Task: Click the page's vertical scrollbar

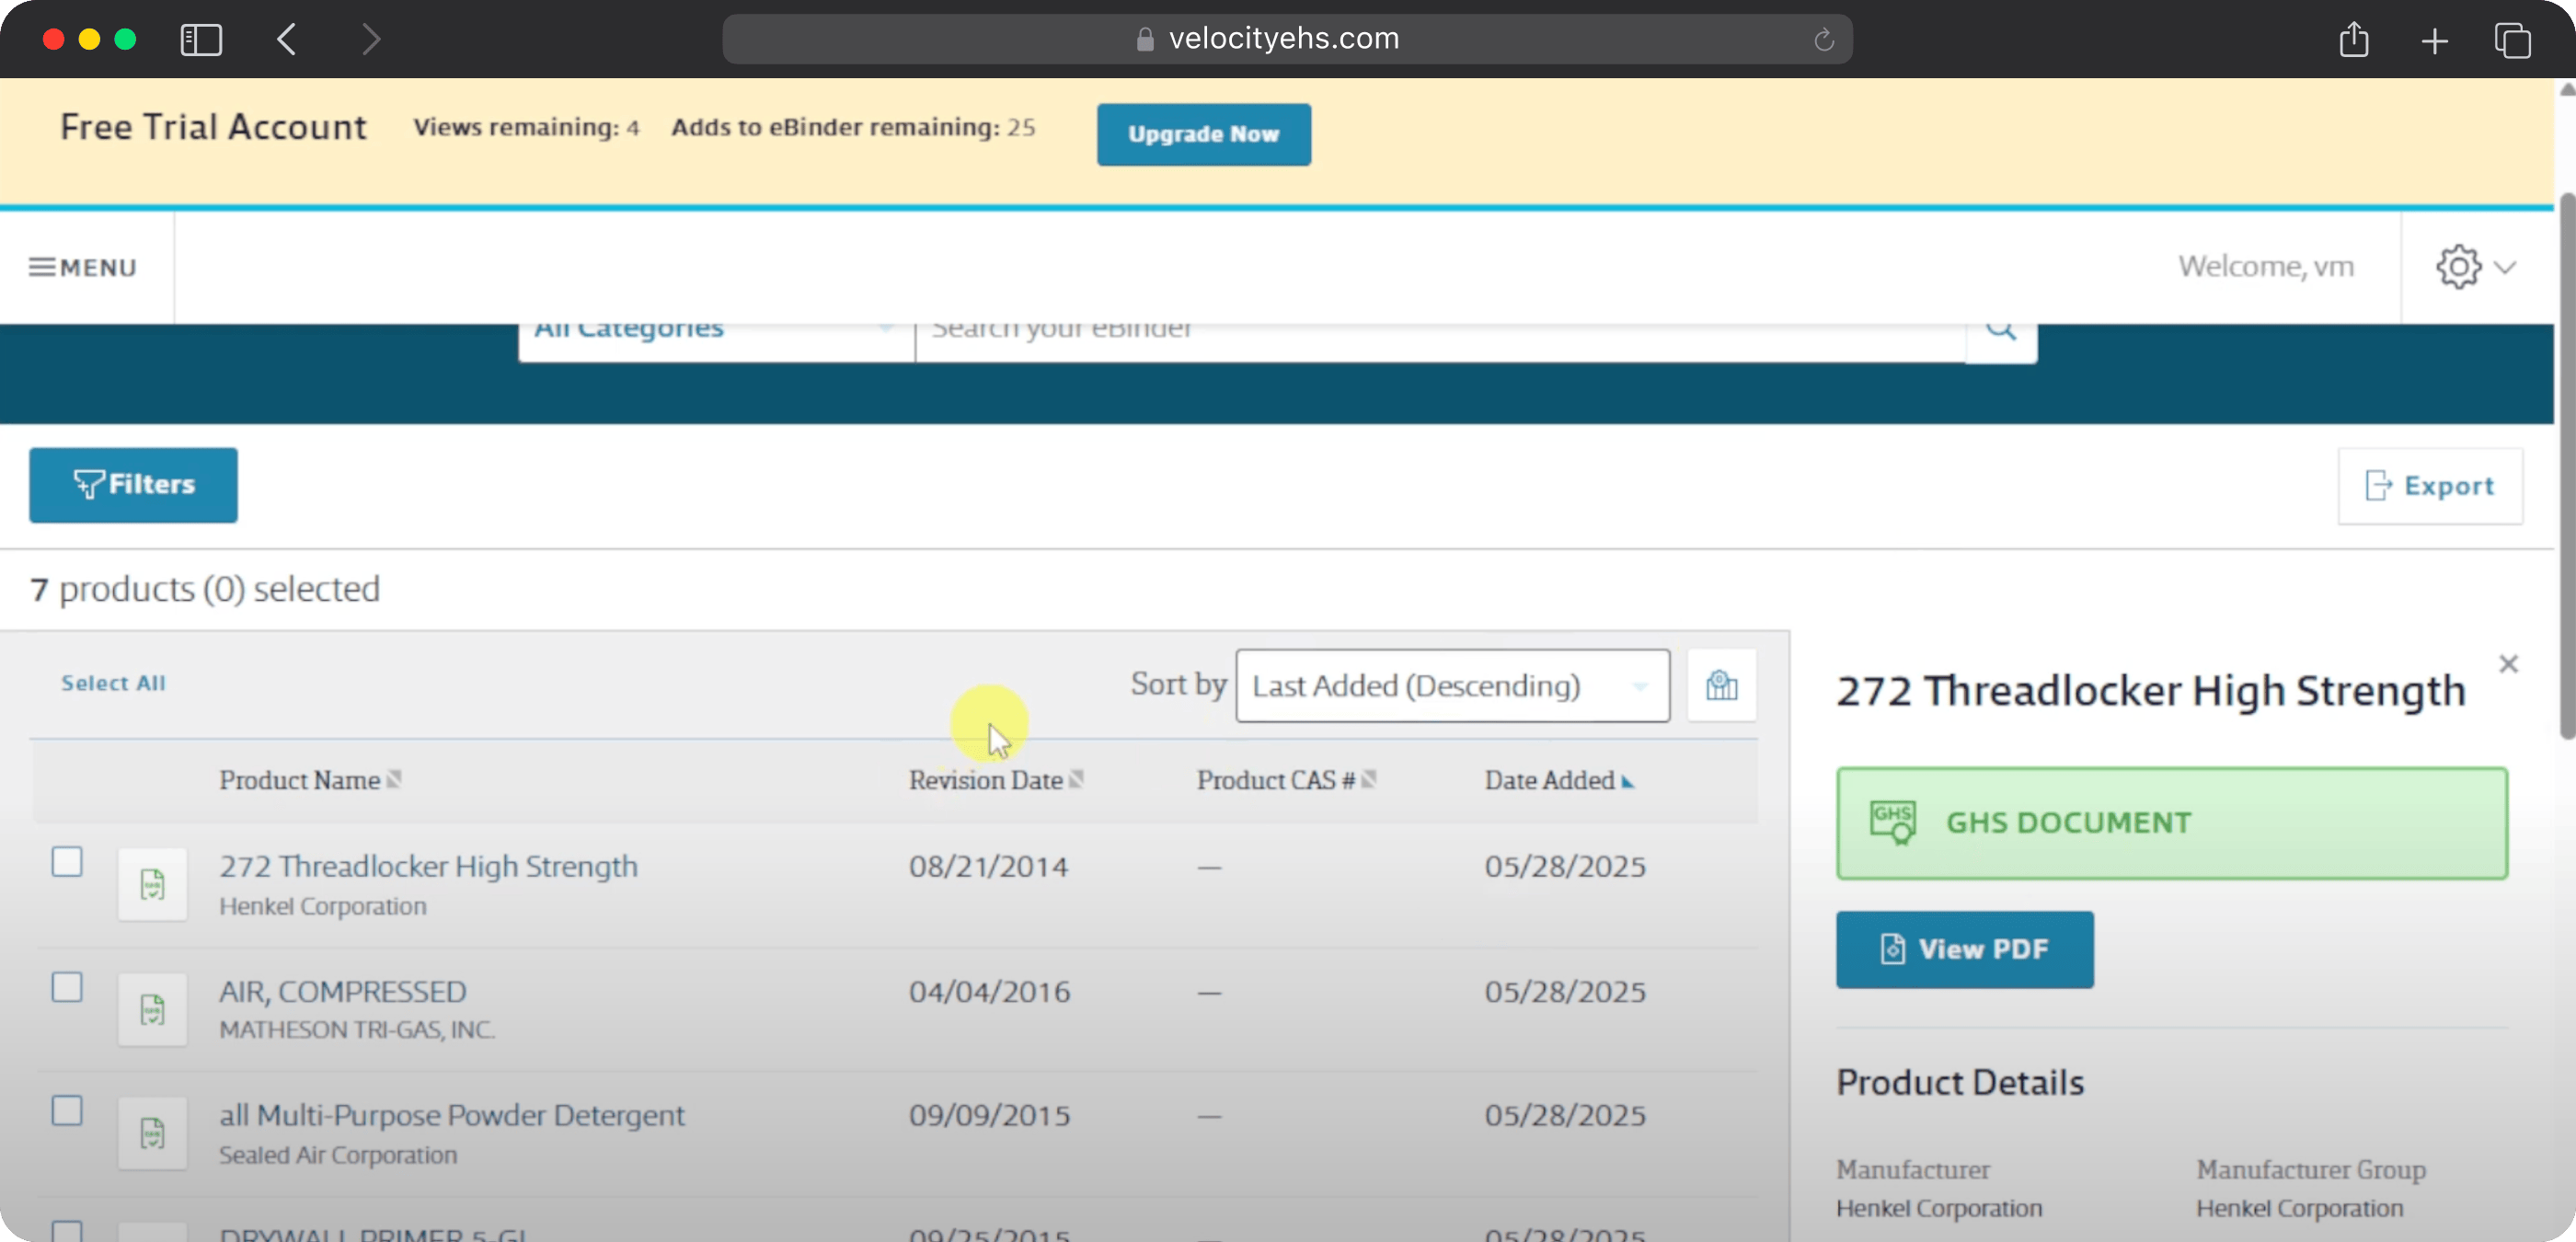Action: click(x=2565, y=465)
